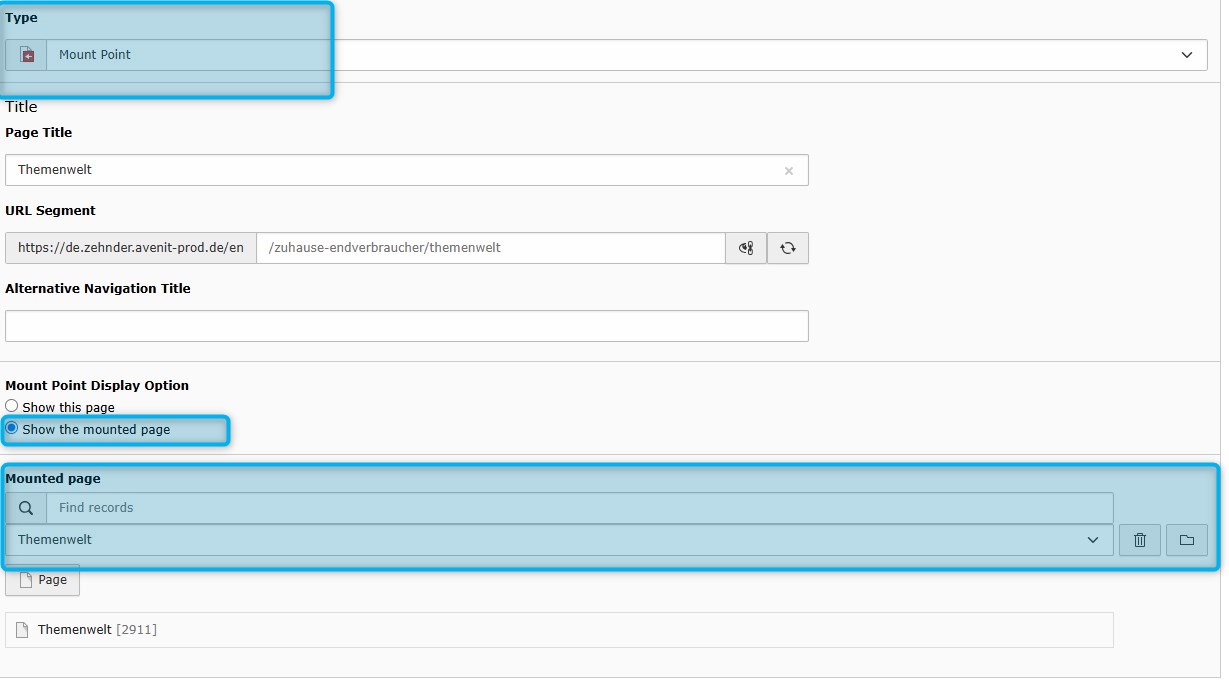The height and width of the screenshot is (684, 1229).
Task: Select the "Show the mounted page" radio option
Action: (12, 428)
